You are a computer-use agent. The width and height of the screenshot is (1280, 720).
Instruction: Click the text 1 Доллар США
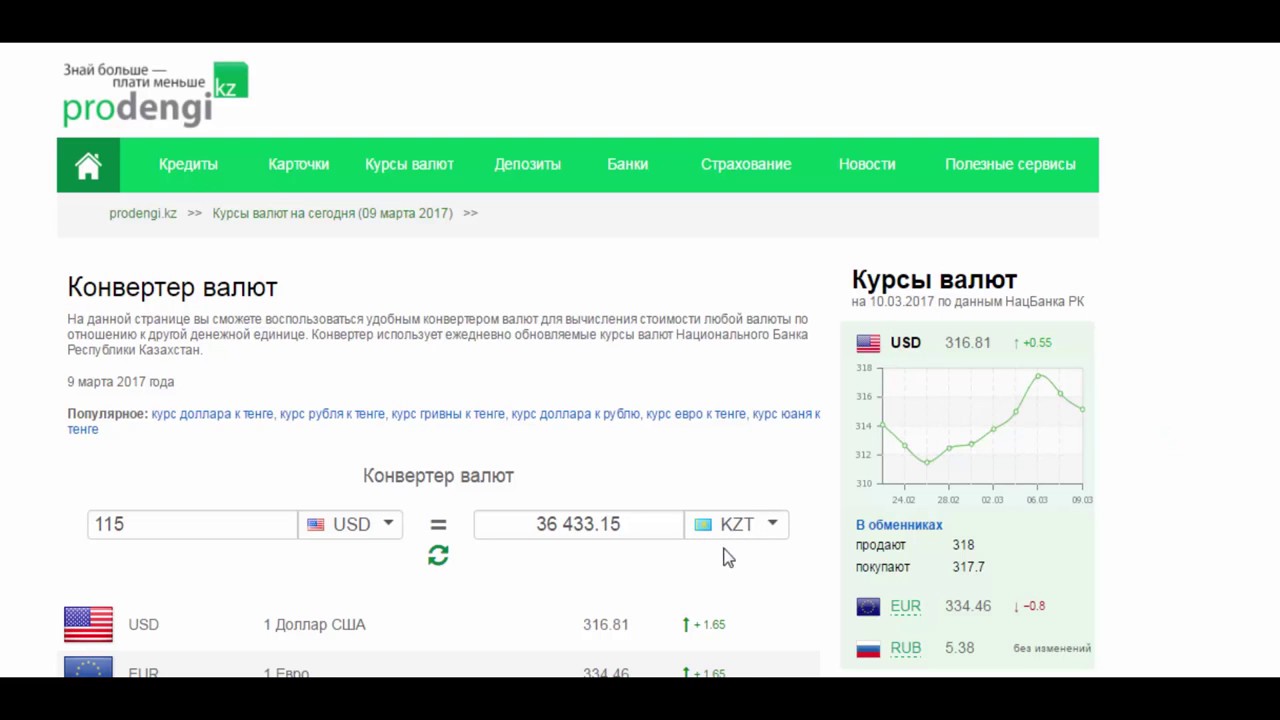coord(314,624)
